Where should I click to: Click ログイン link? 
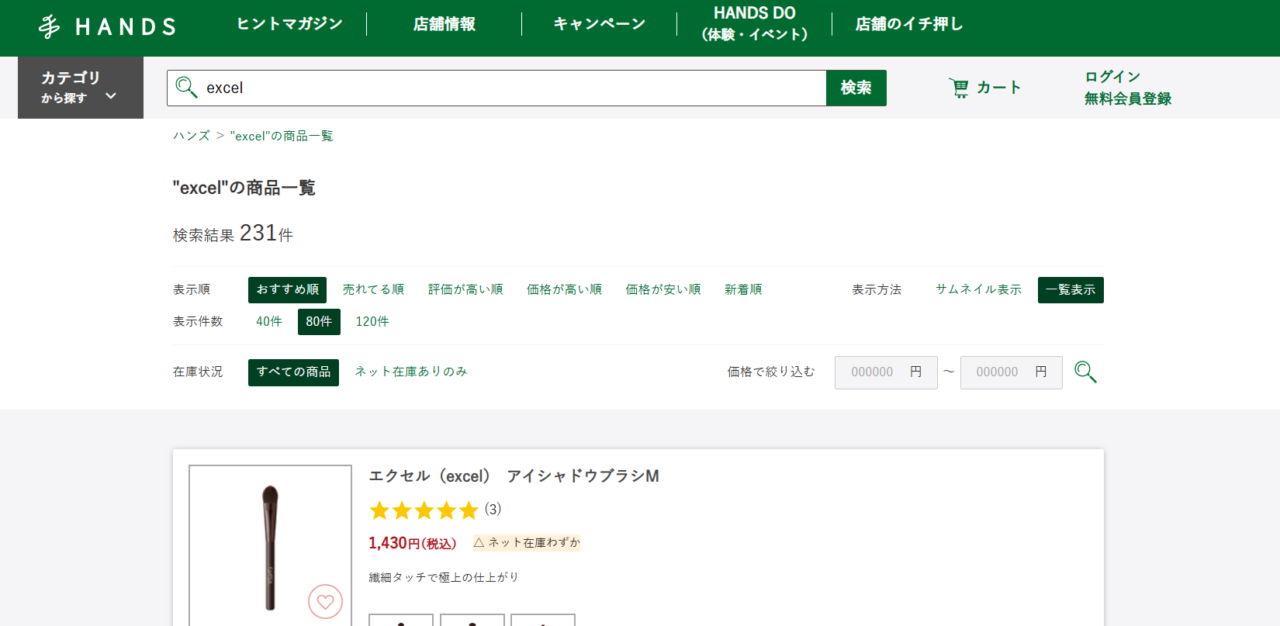[x=1112, y=77]
